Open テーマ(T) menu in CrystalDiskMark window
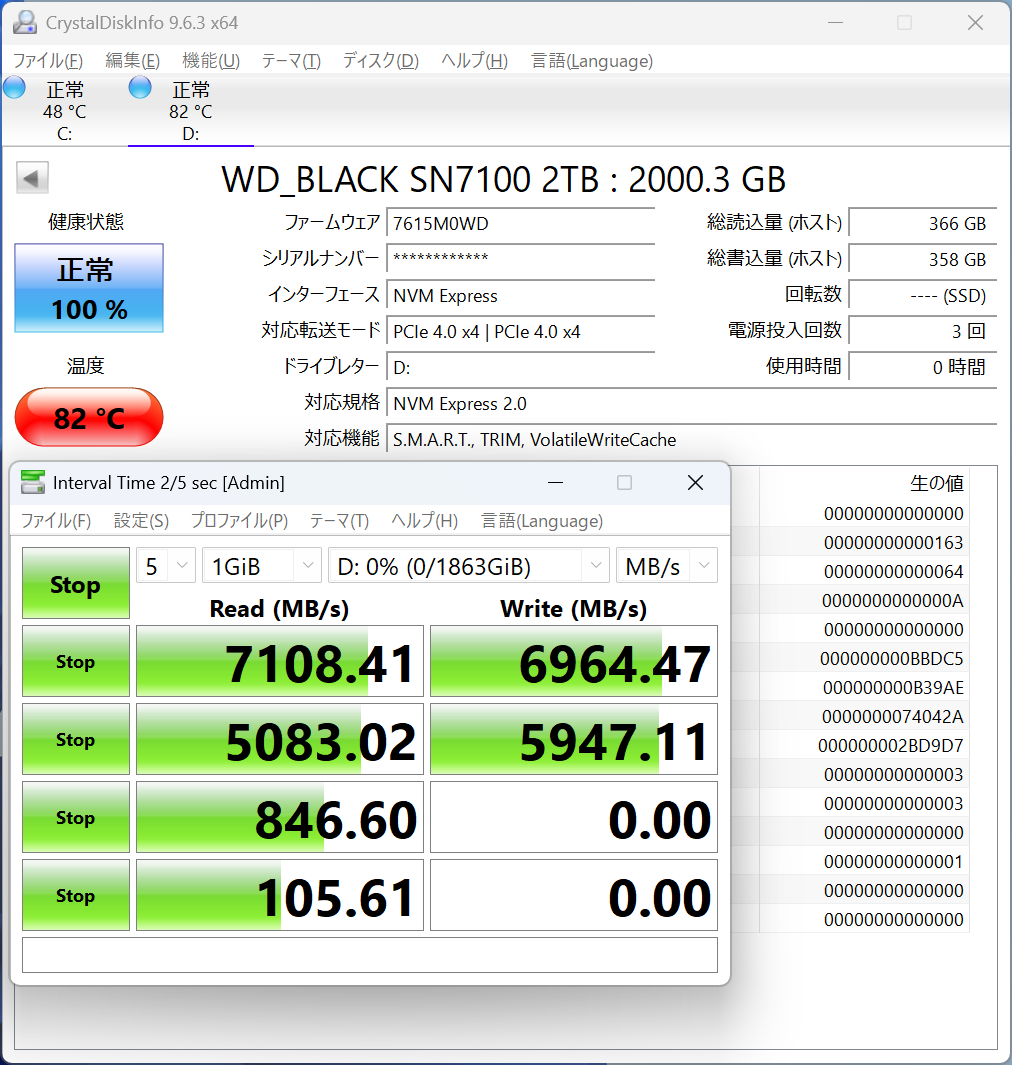This screenshot has height=1065, width=1012. 339,521
